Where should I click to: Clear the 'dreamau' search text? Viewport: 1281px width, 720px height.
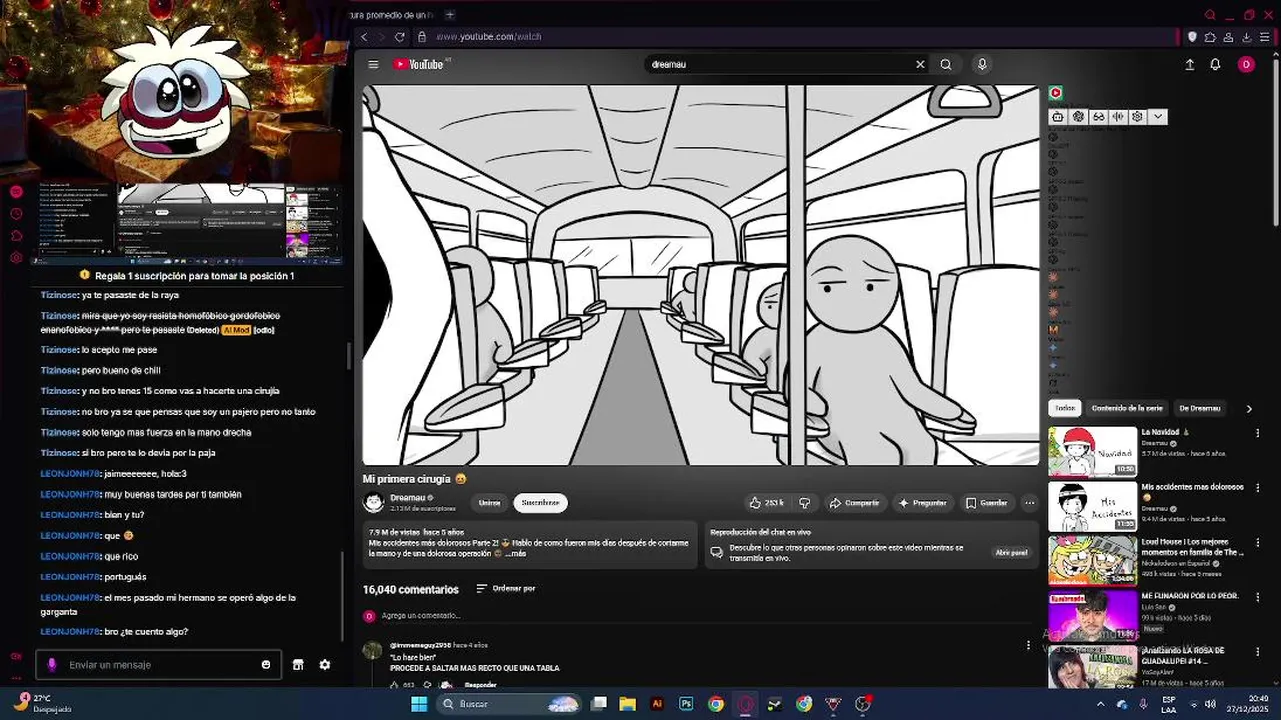coord(920,64)
